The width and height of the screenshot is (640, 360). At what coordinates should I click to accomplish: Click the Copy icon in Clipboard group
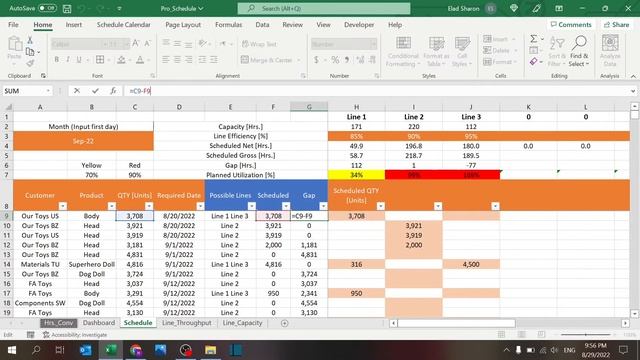pyautogui.click(x=30, y=52)
